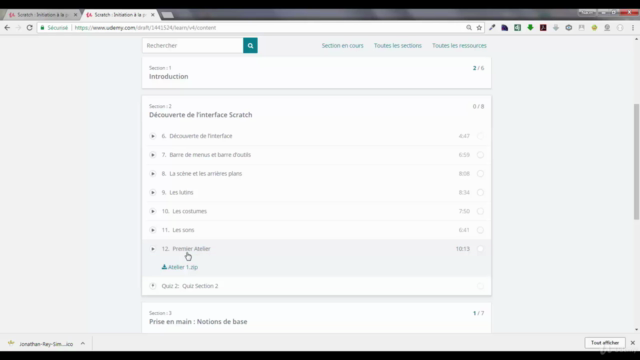Expand Section 1 Introduction
The image size is (640, 360).
(x=316, y=73)
